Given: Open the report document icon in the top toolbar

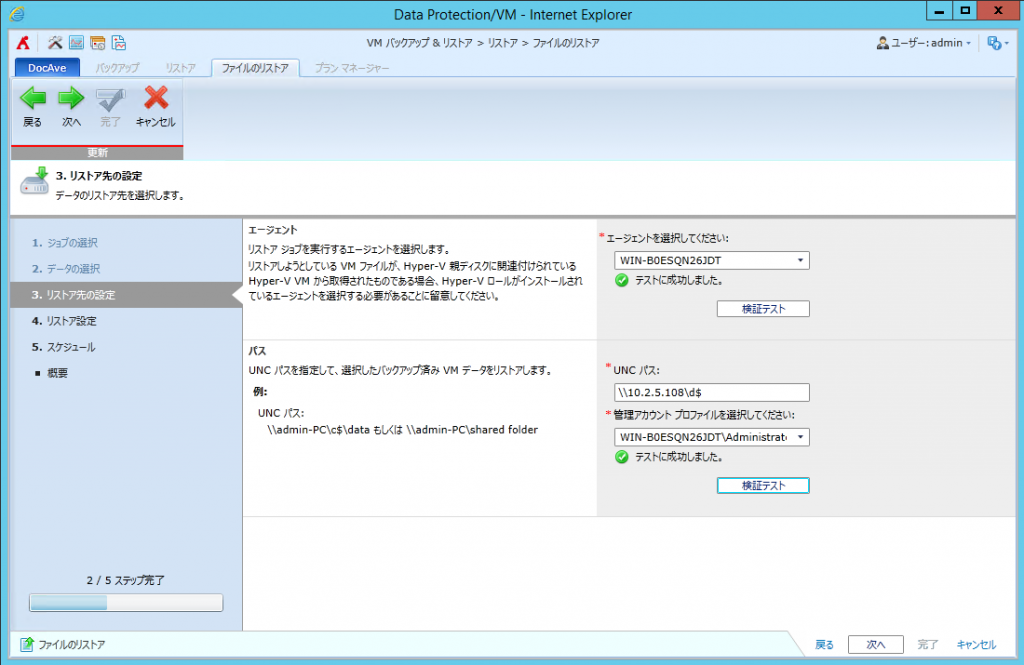Looking at the screenshot, I should click(119, 43).
